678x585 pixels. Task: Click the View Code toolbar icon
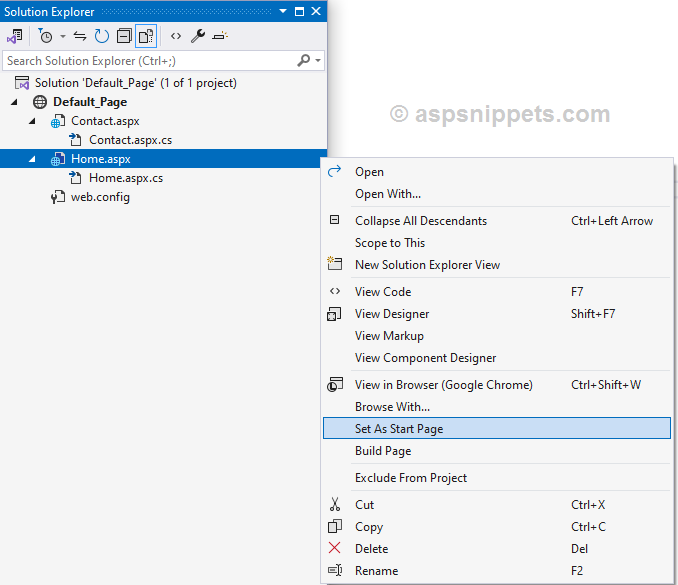[176, 36]
